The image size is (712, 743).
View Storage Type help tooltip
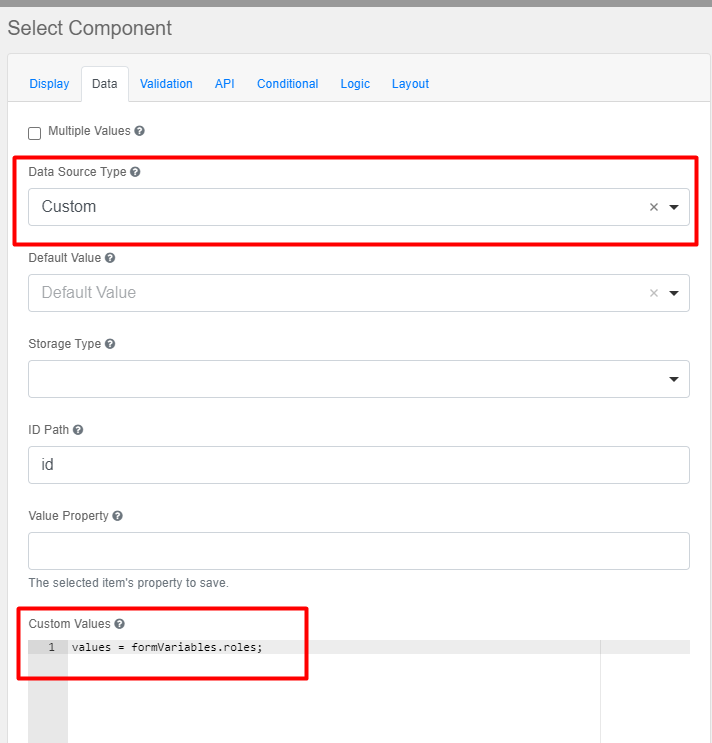point(110,344)
